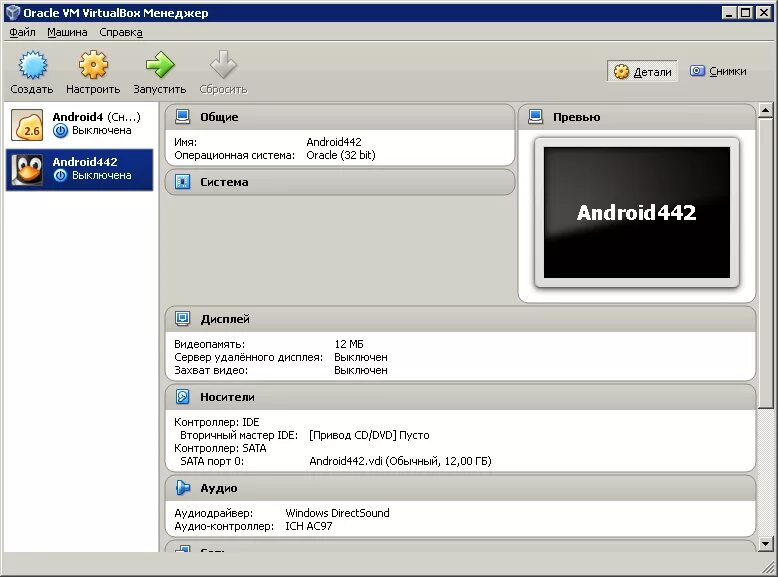778x577 pixels.
Task: Click the Превью section monitor icon
Action: pyautogui.click(x=535, y=117)
